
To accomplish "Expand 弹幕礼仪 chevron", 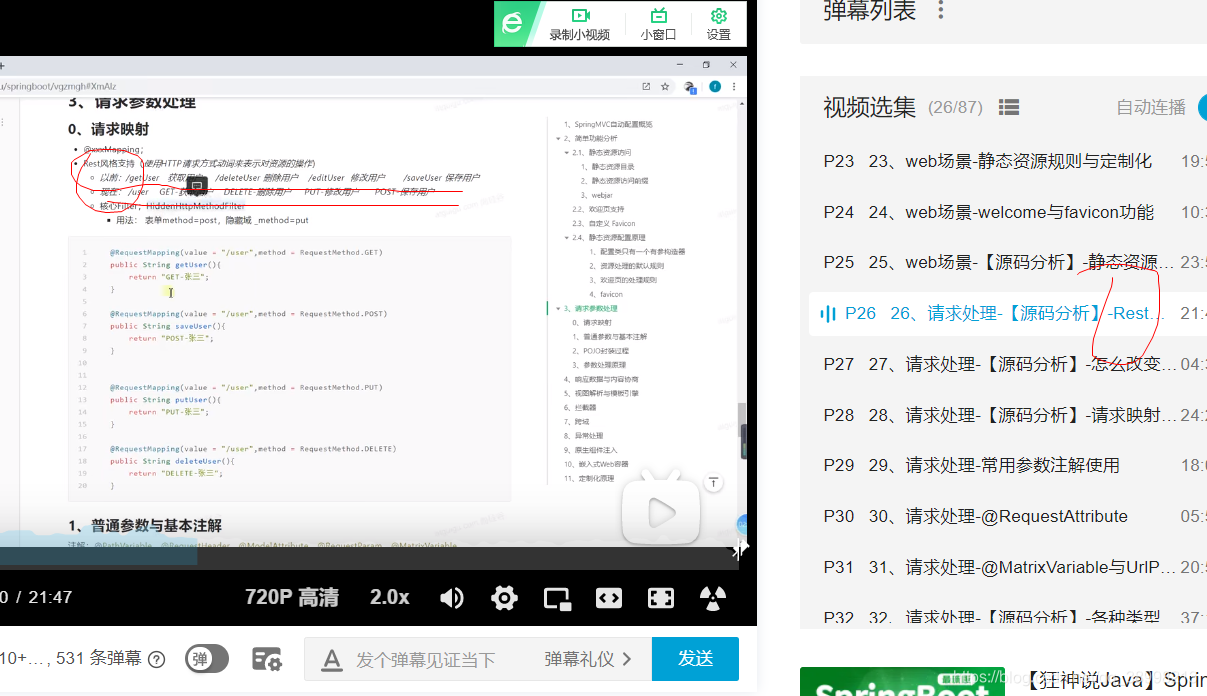I will point(627,659).
